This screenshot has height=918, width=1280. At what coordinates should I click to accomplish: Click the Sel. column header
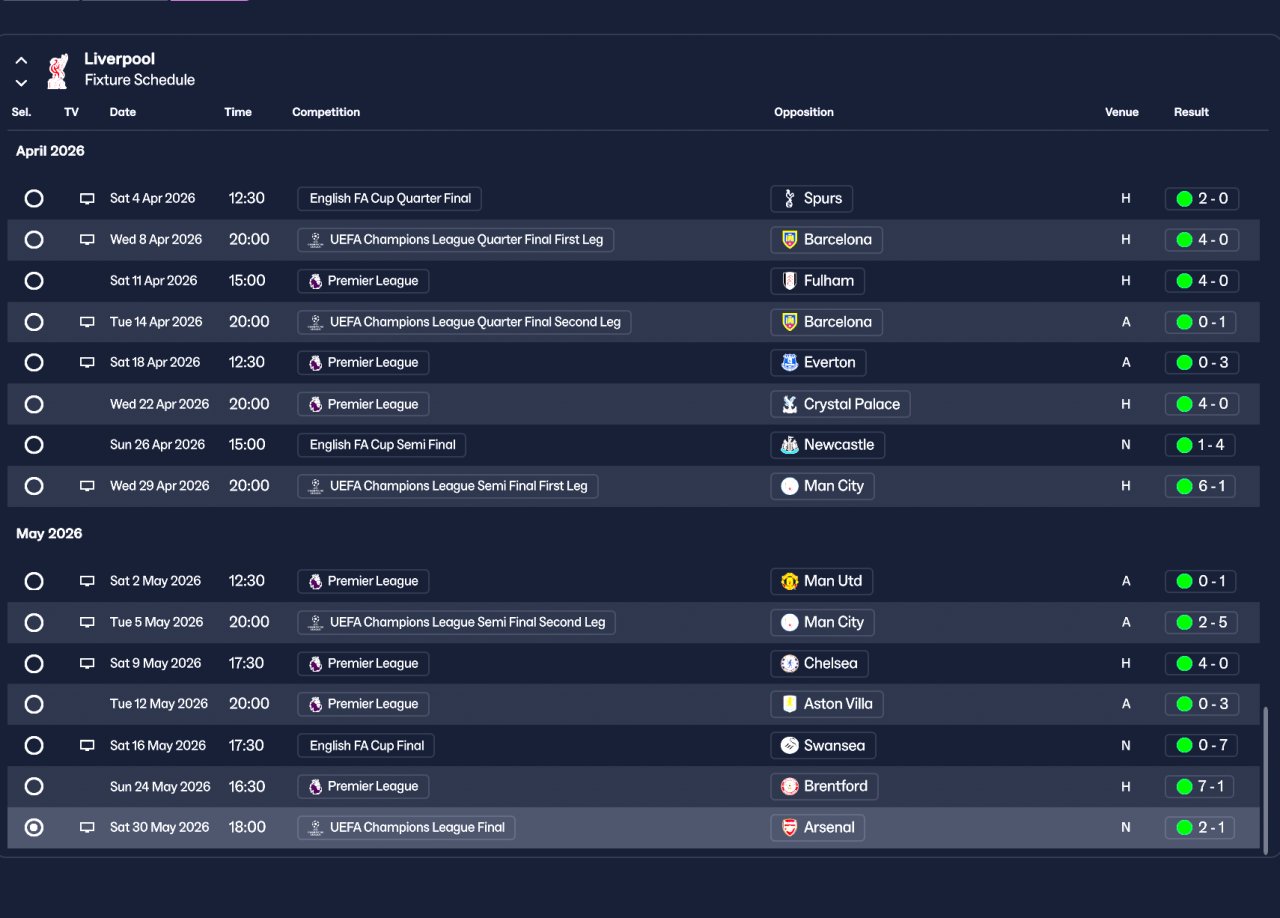(21, 112)
